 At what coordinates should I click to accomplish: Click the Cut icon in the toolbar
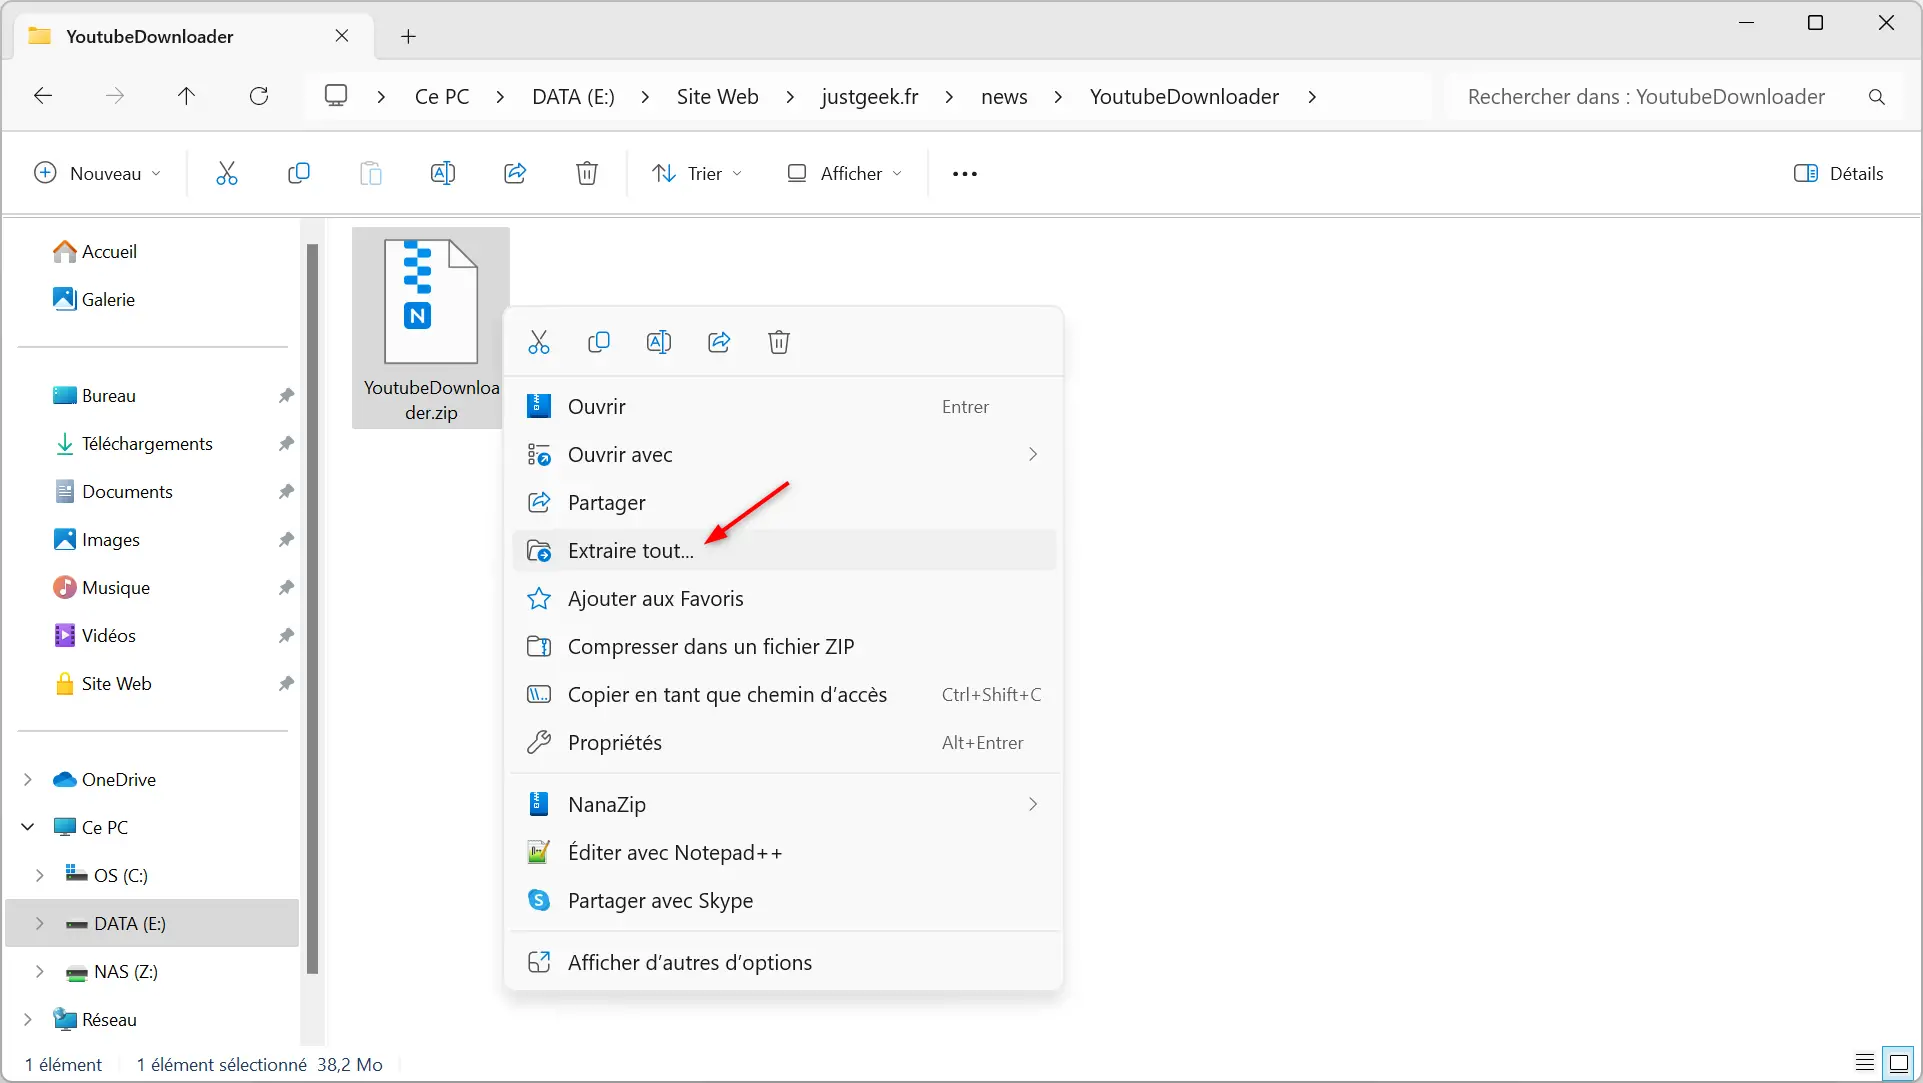click(227, 174)
